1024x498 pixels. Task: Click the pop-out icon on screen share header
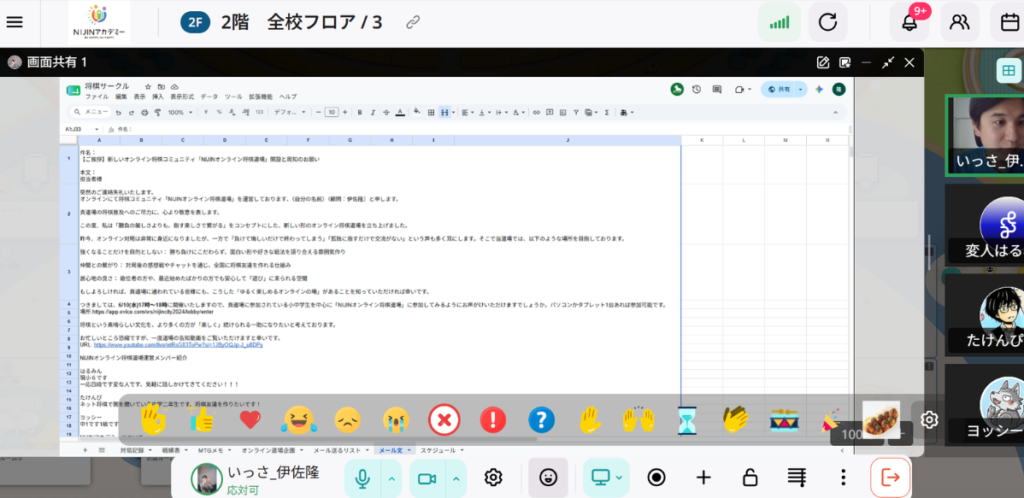coord(845,63)
